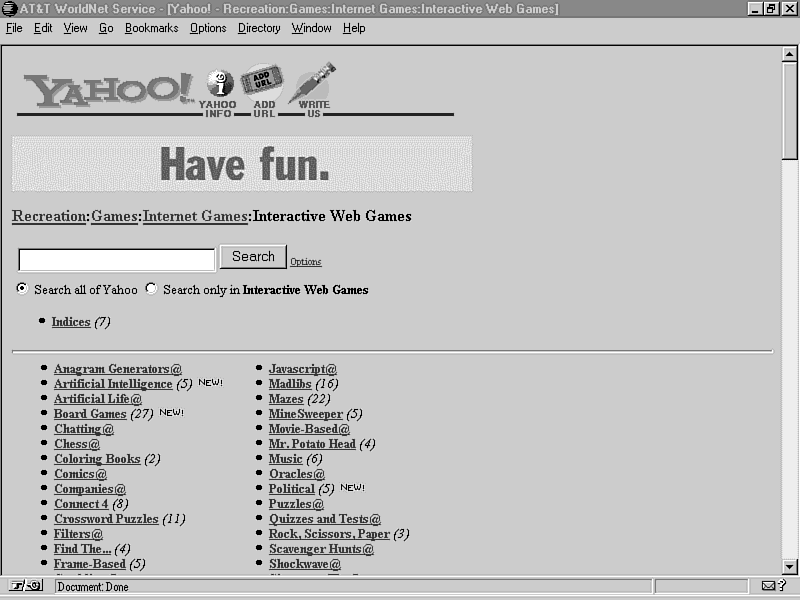Open the mail envelope icon in status bar

coord(768,586)
